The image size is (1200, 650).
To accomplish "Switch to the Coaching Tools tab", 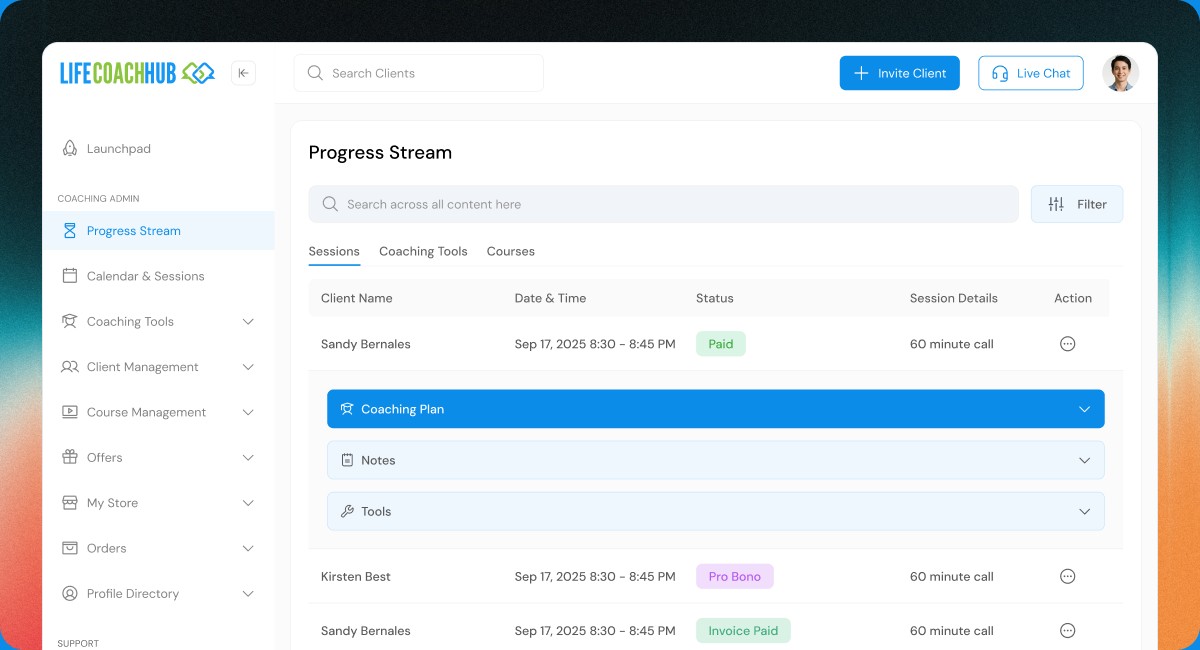I will [423, 252].
